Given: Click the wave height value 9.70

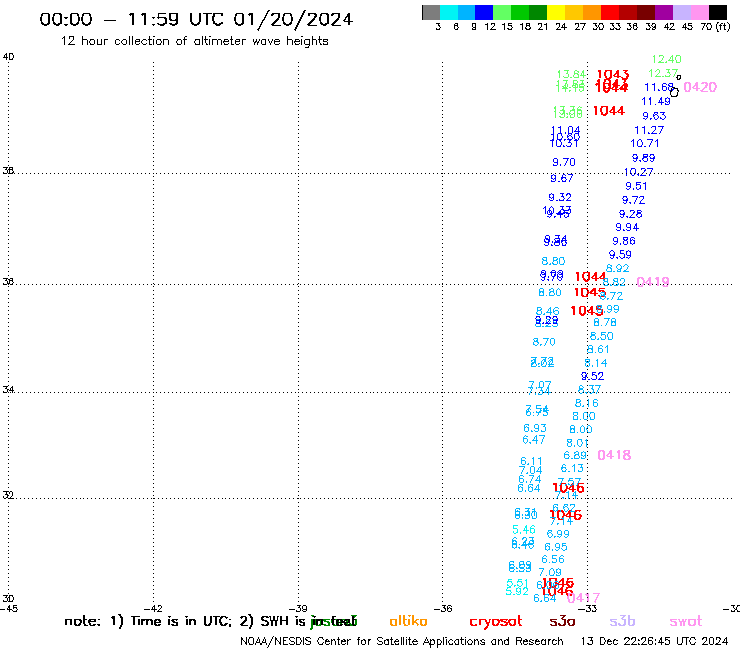Looking at the screenshot, I should click(x=564, y=162).
